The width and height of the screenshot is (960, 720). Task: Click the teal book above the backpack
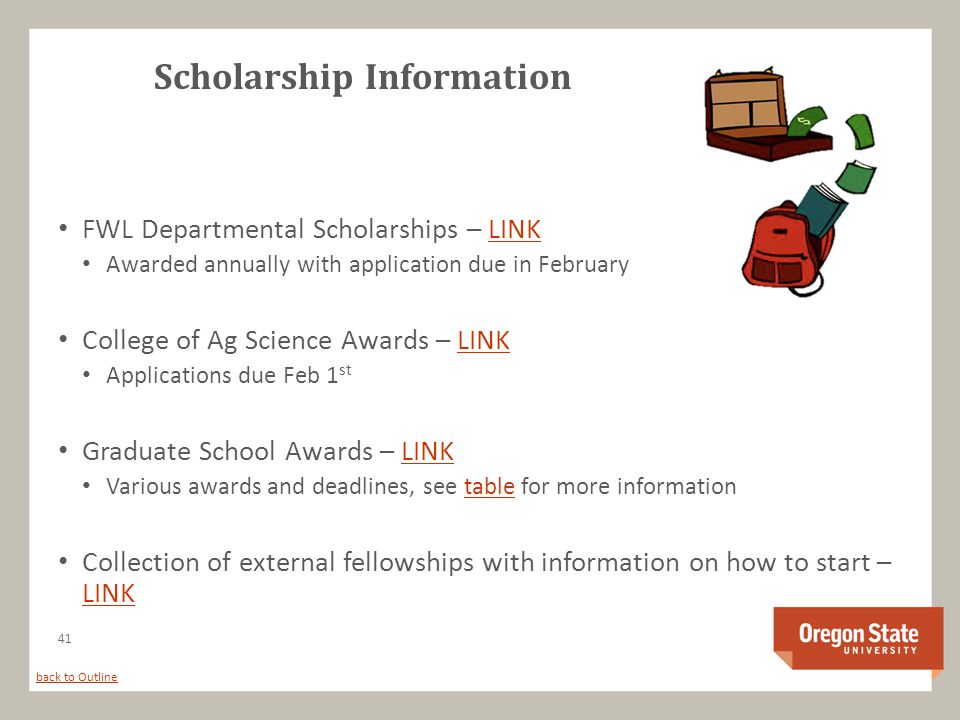(822, 209)
